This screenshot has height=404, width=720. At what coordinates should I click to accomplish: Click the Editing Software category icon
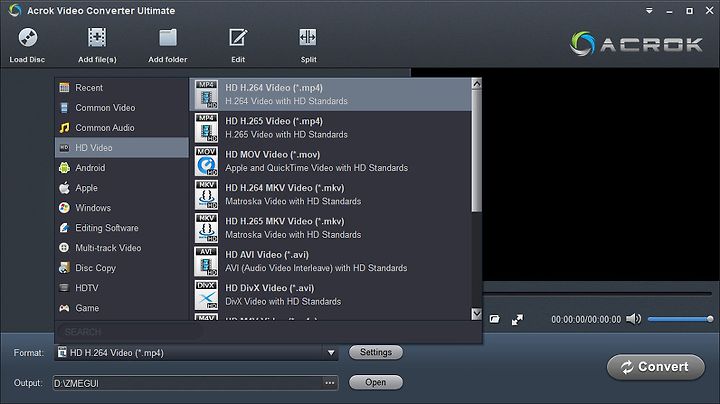pyautogui.click(x=64, y=228)
